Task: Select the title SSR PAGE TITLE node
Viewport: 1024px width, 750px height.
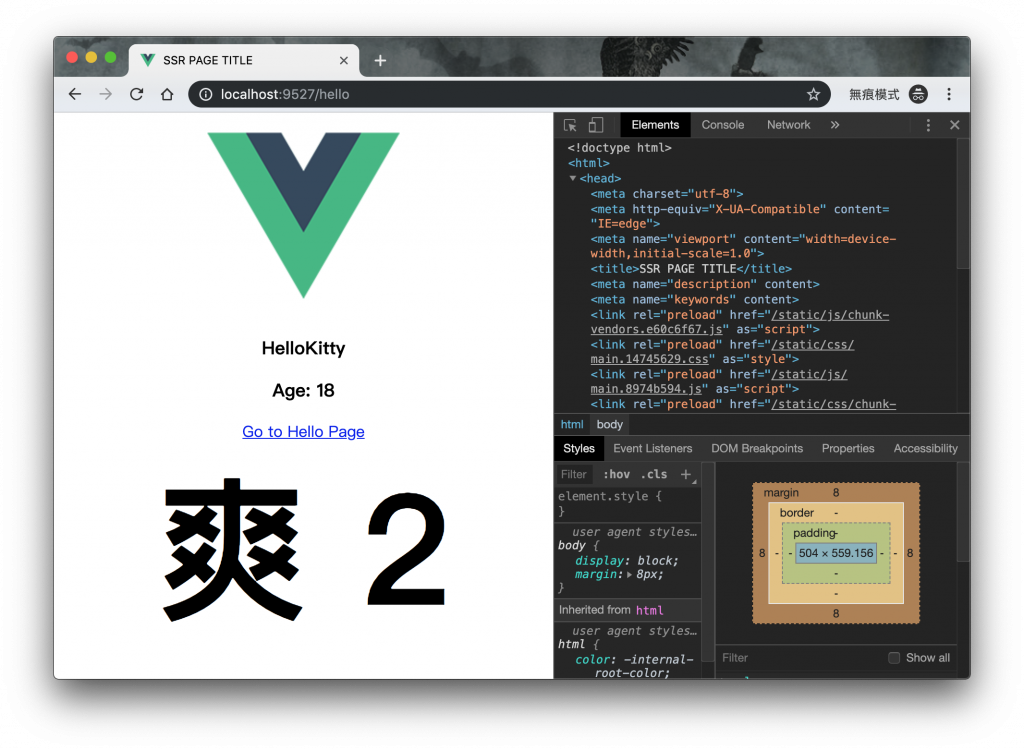Action: pyautogui.click(x=691, y=269)
